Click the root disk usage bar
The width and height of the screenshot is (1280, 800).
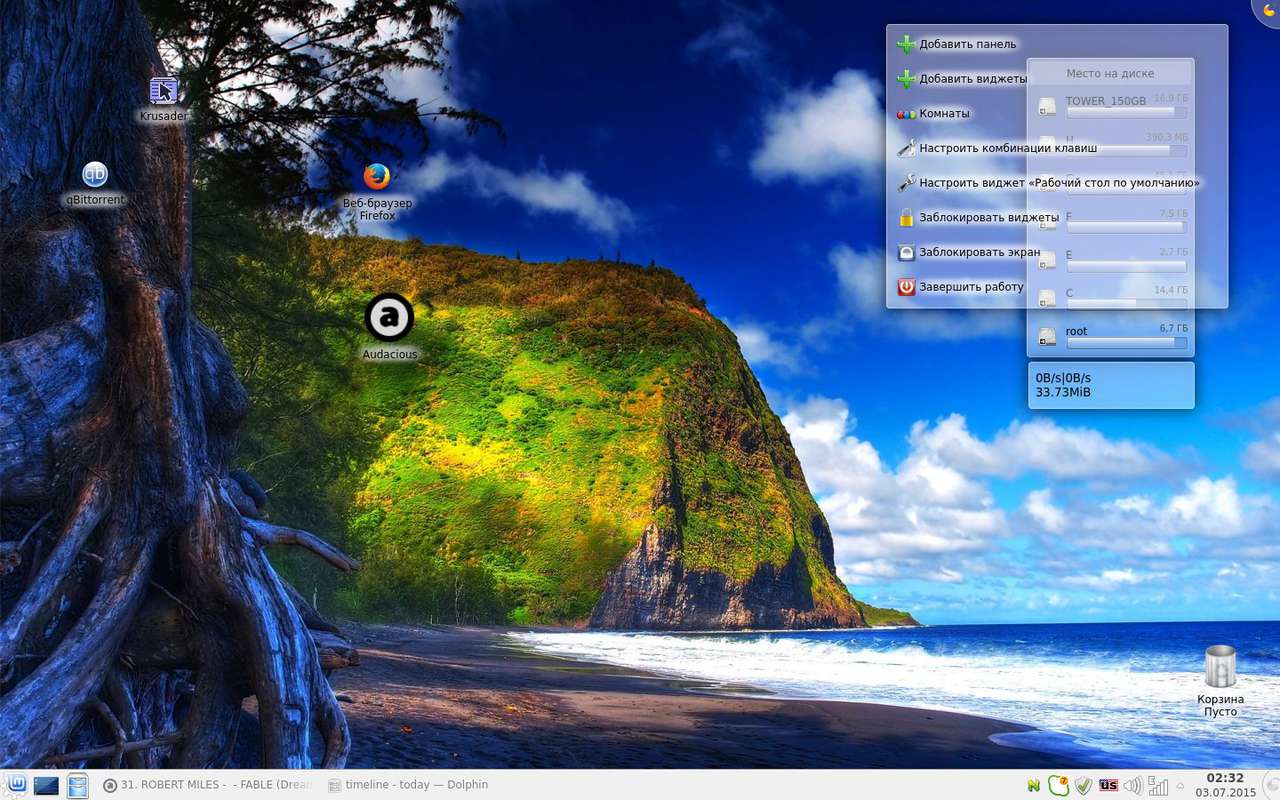point(1126,343)
